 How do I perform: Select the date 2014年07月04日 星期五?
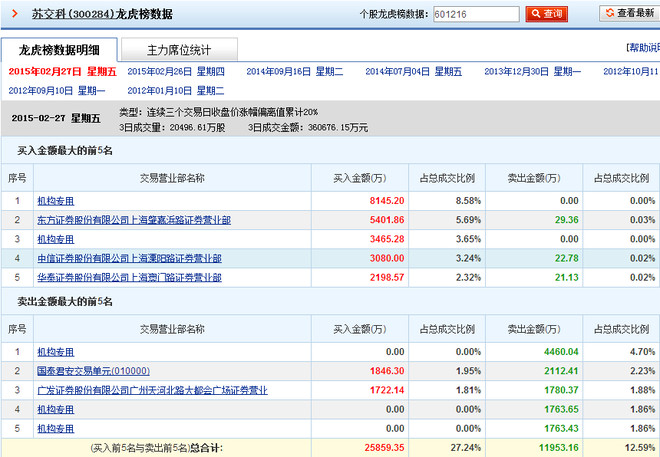(x=413, y=72)
